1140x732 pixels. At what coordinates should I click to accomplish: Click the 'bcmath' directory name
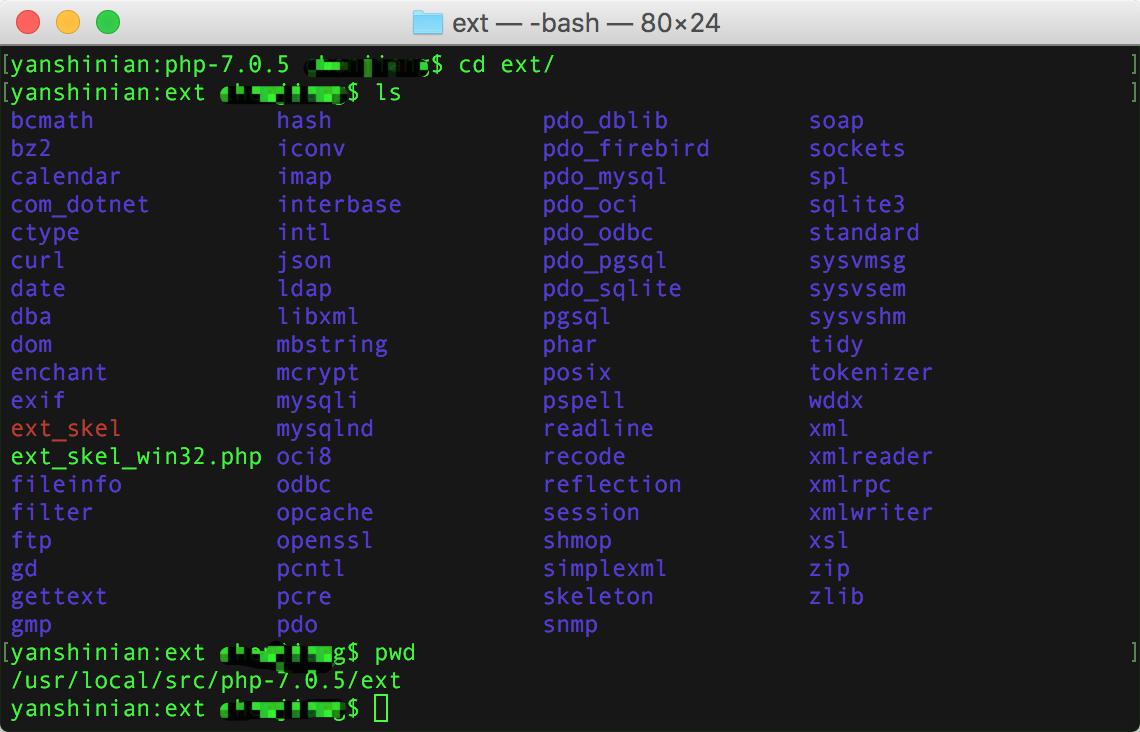coord(52,121)
